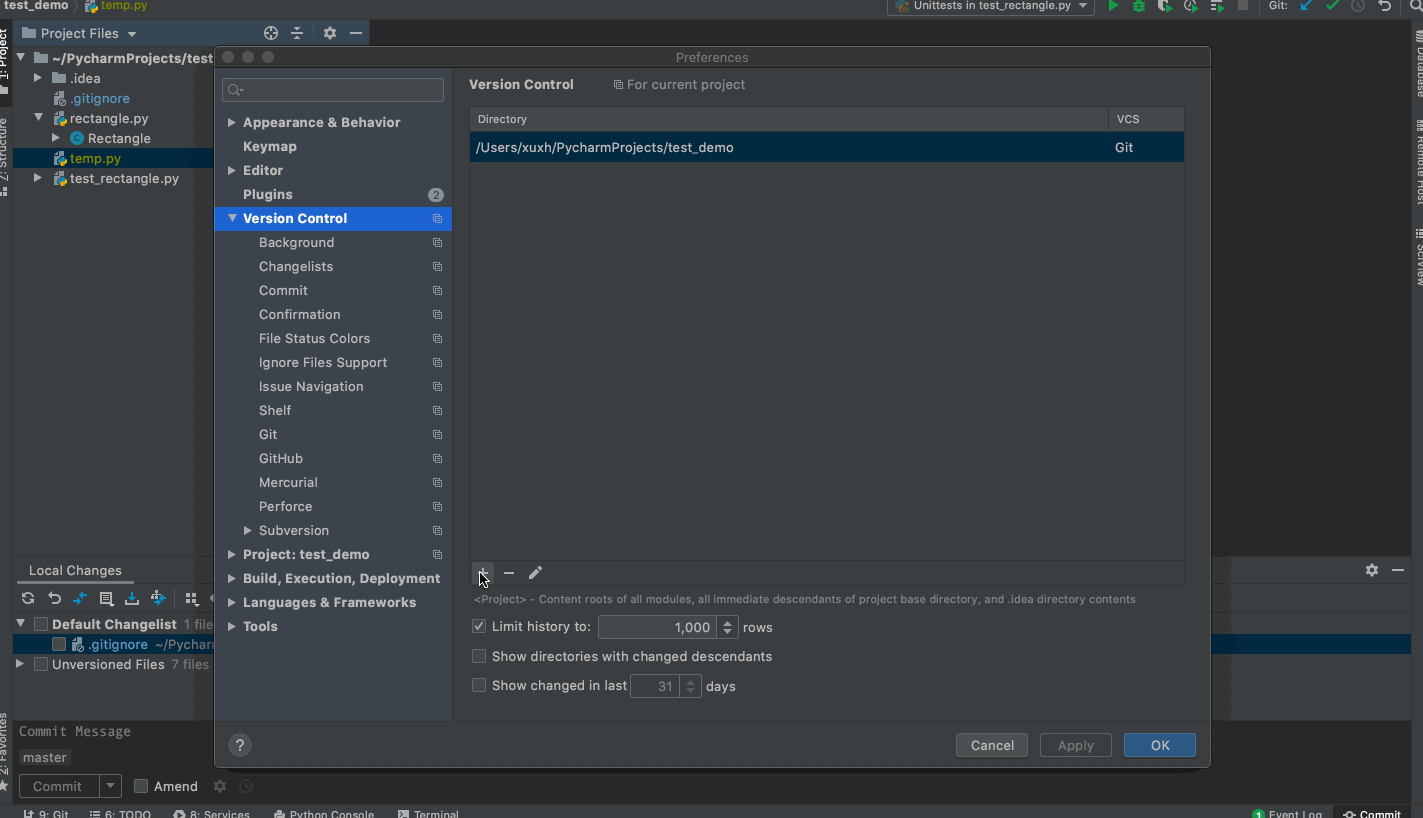Enable Show changed in last days checkbox
The height and width of the screenshot is (818, 1423).
479,685
